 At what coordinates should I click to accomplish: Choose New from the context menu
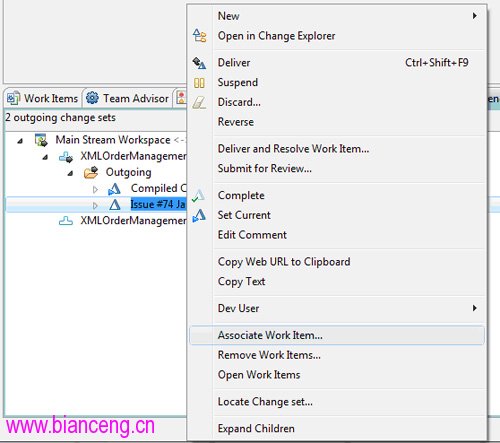[x=337, y=16]
